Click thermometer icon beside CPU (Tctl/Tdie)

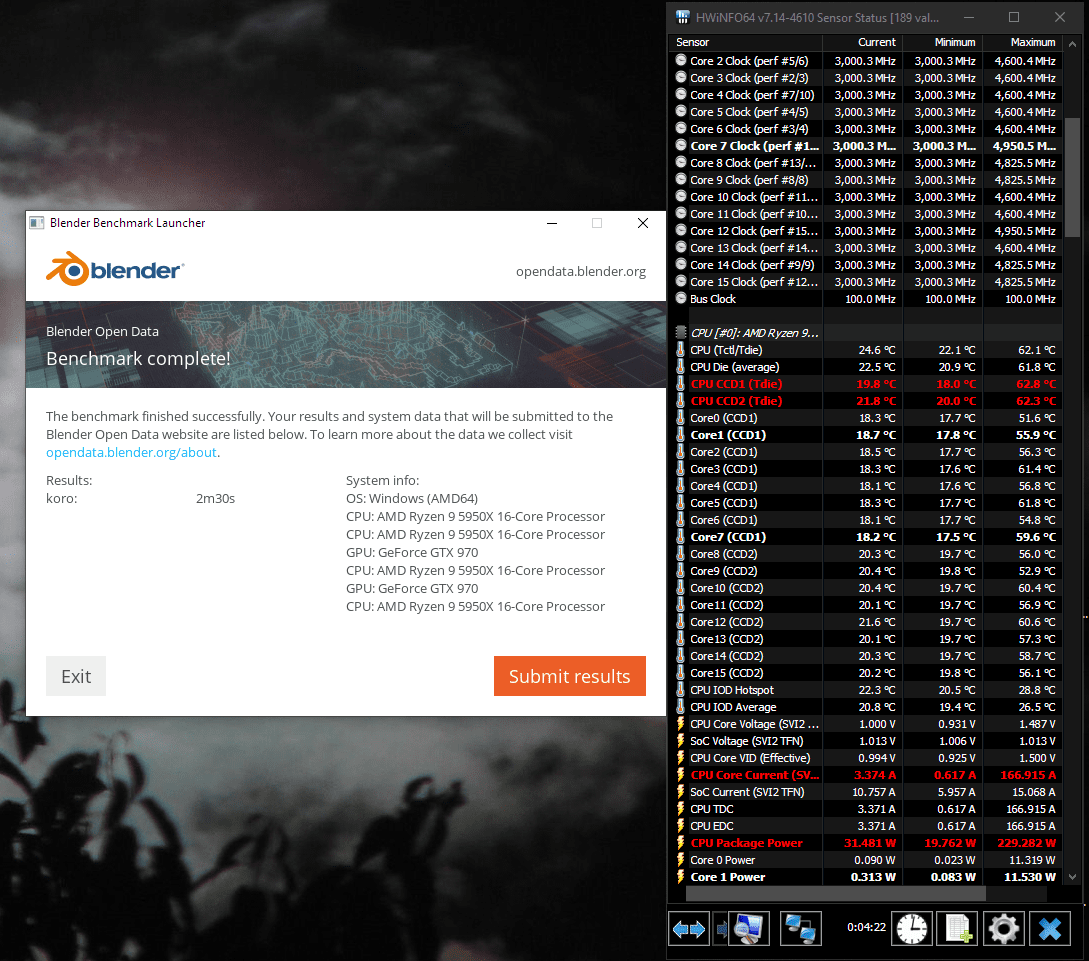click(681, 350)
